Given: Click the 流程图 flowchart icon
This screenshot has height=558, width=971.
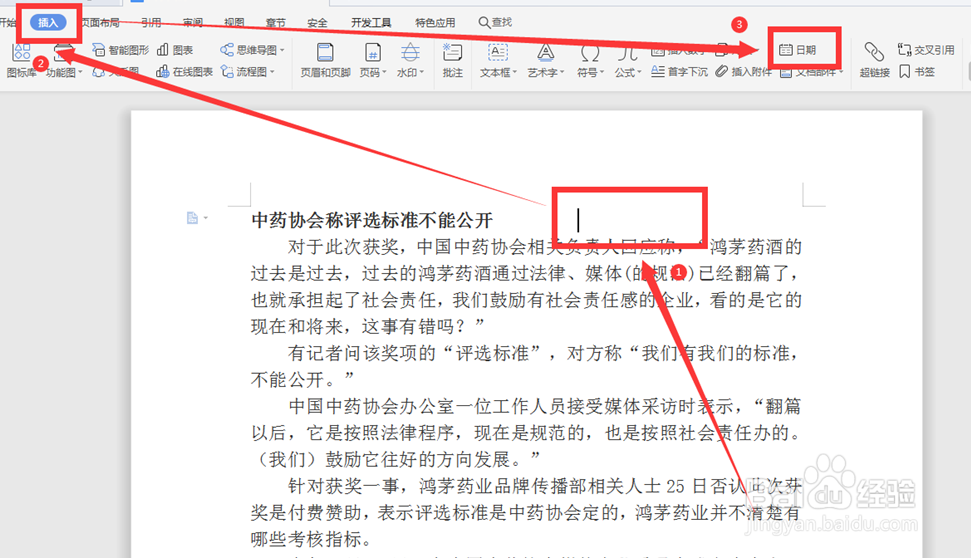Looking at the screenshot, I should (227, 72).
